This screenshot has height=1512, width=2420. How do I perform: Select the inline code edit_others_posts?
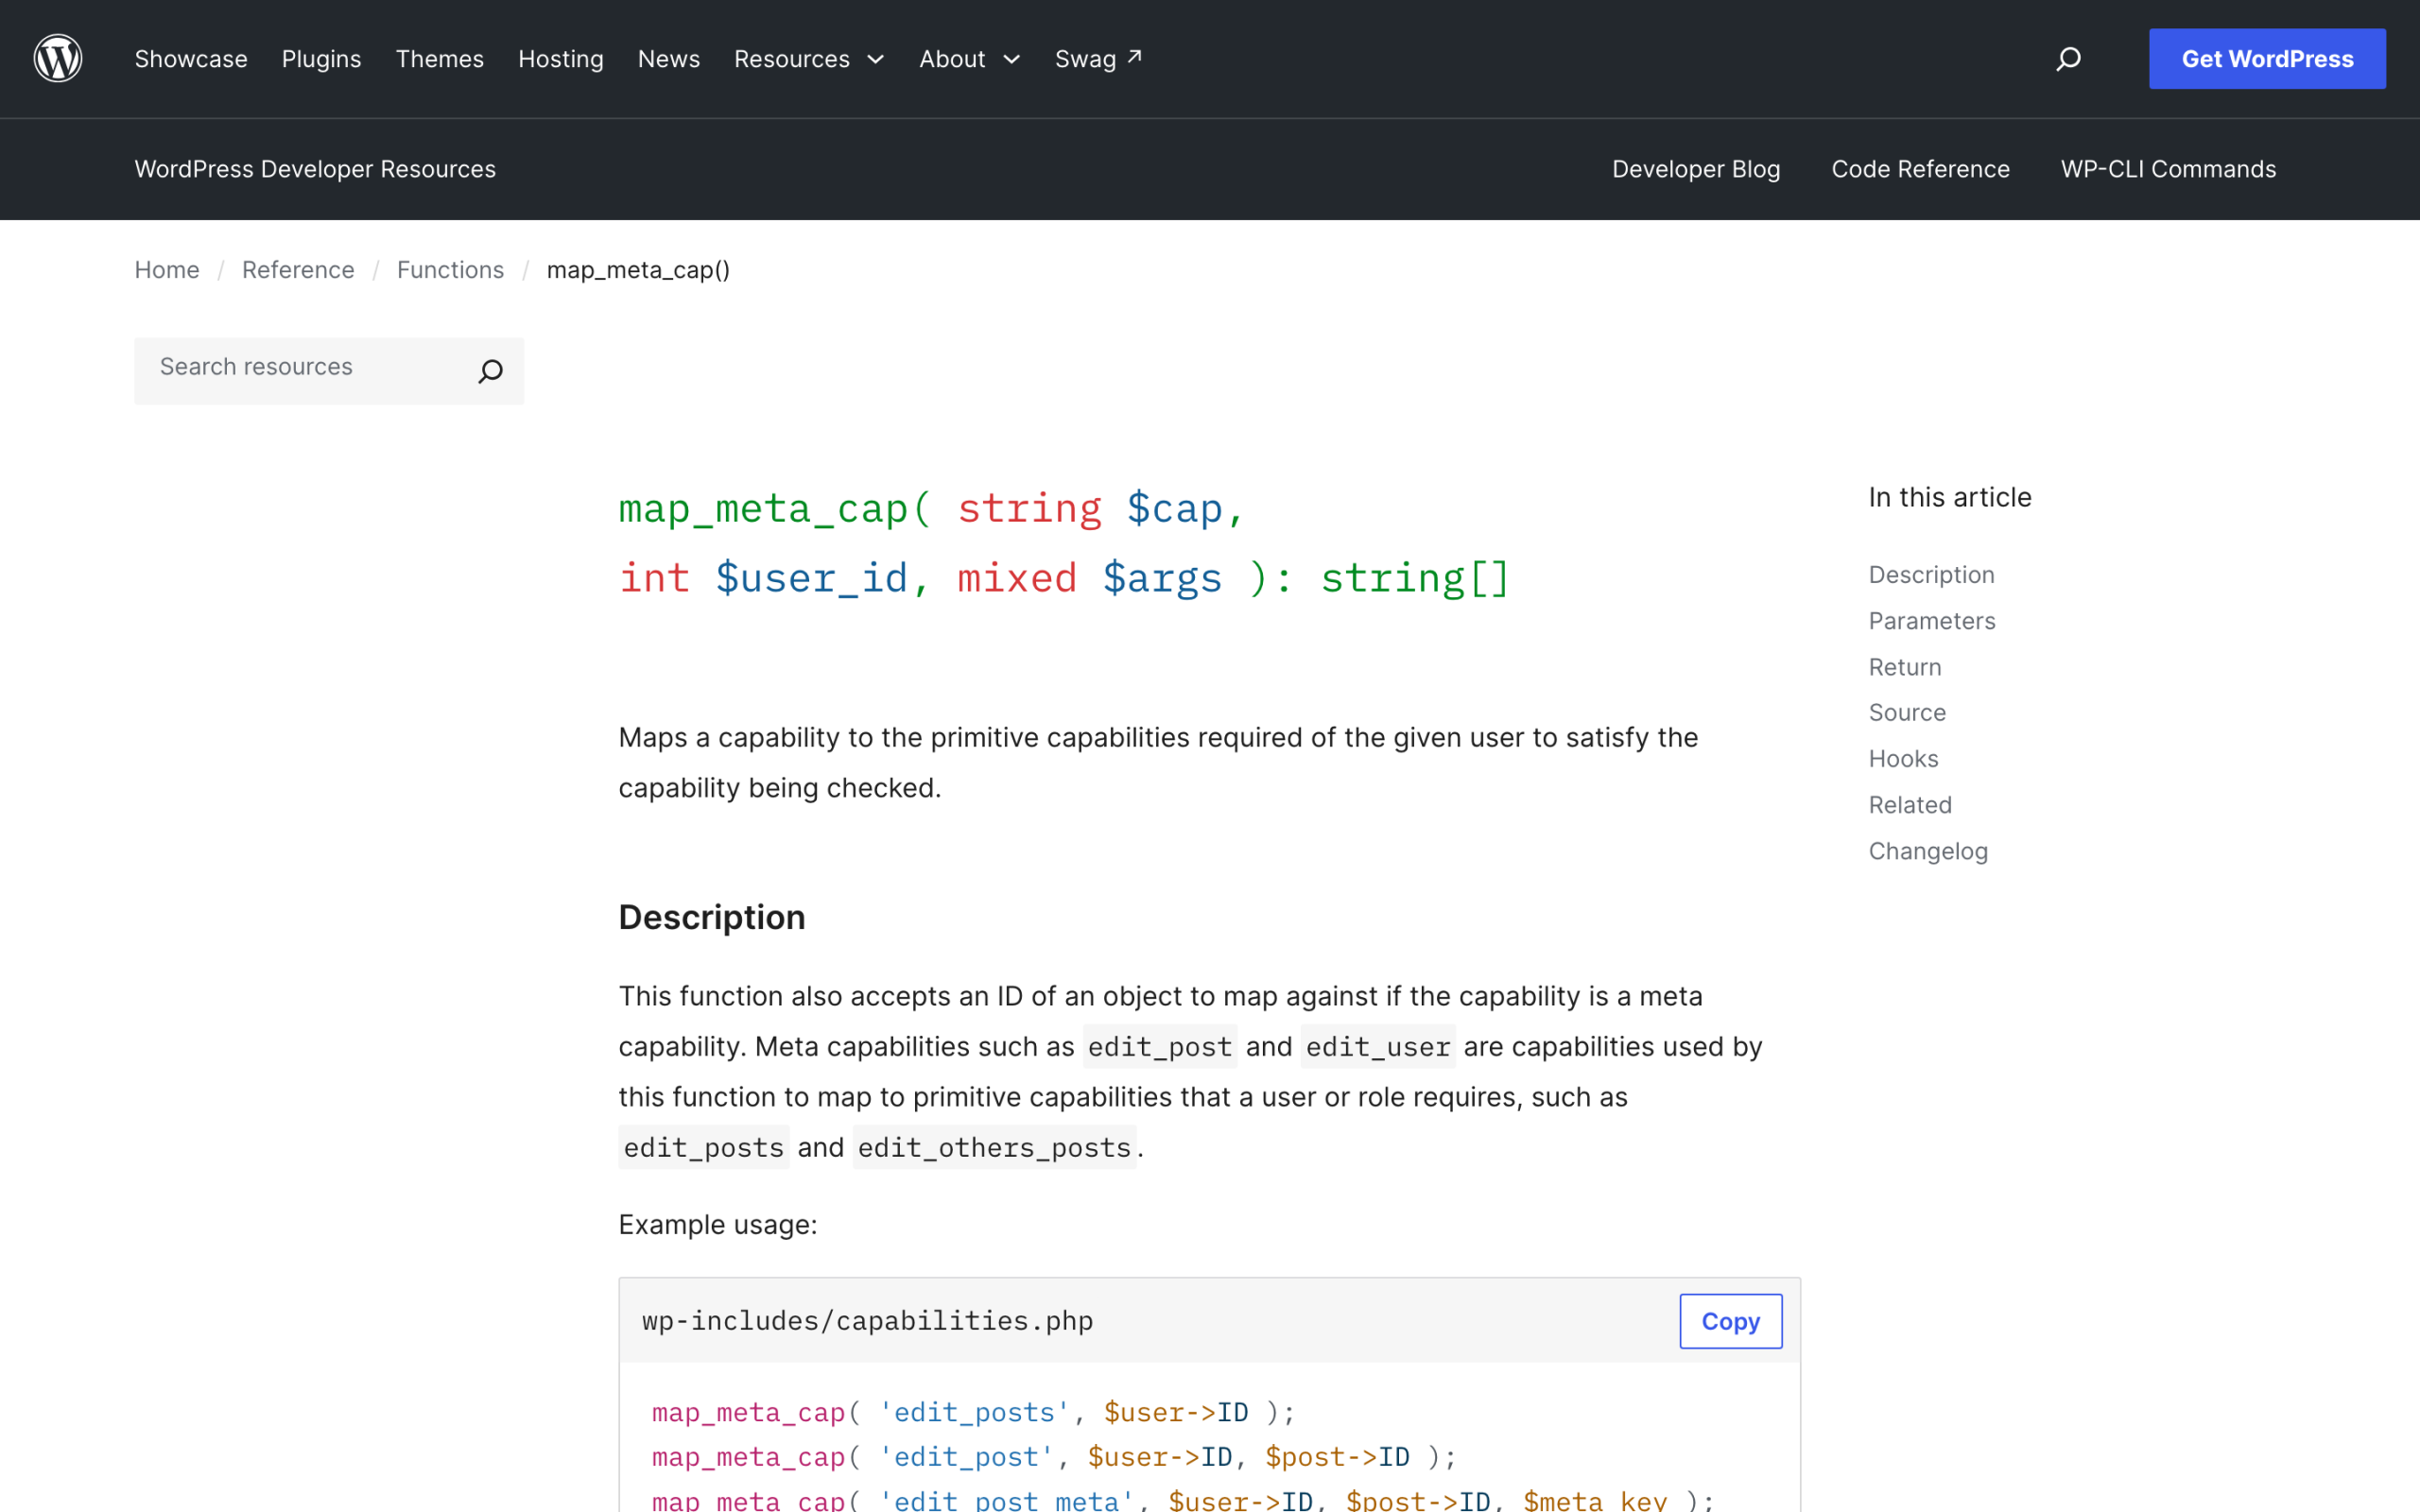point(994,1147)
